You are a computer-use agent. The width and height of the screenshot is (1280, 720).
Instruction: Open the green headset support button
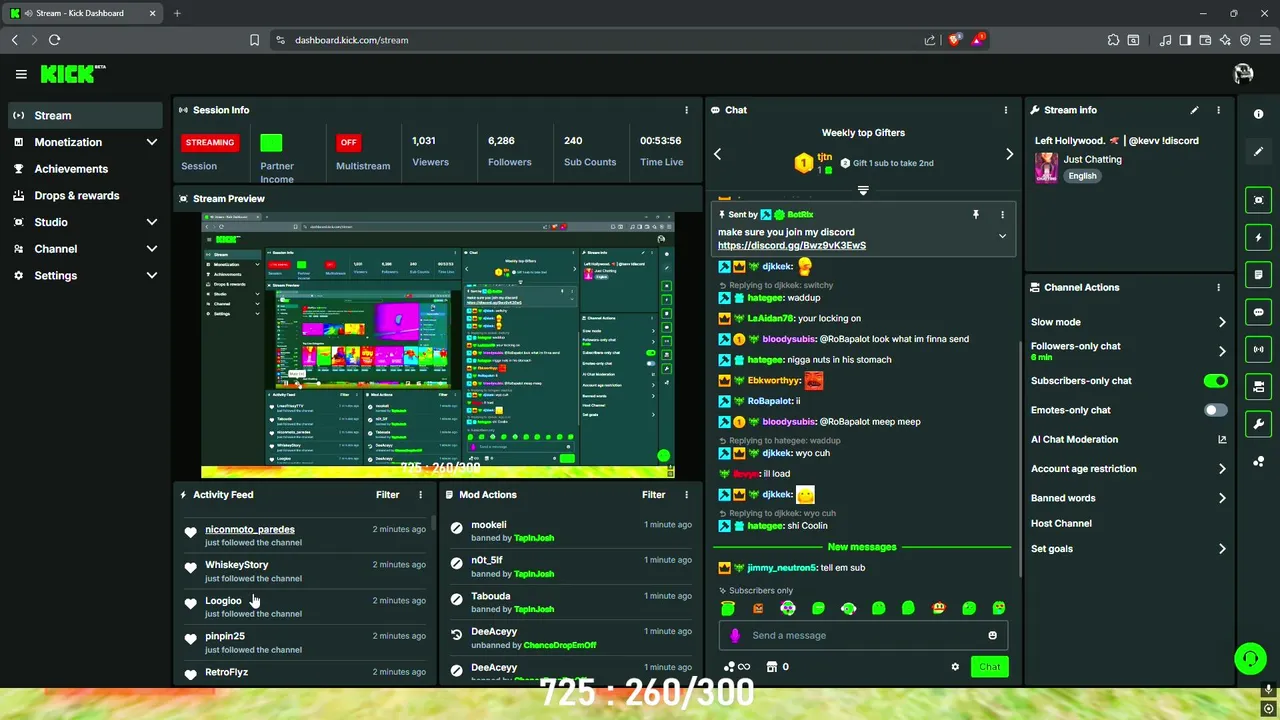[1250, 659]
